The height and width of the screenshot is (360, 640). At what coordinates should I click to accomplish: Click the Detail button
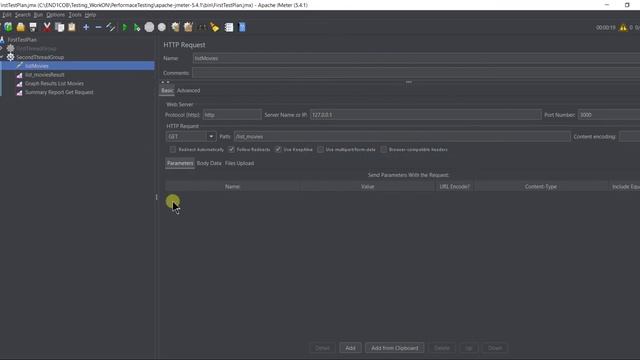click(322, 348)
